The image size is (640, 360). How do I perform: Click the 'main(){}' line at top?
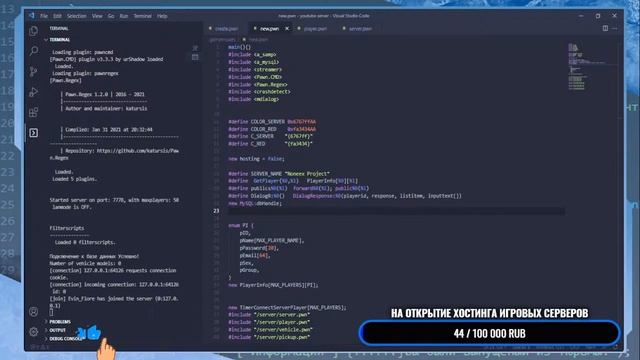coord(239,47)
